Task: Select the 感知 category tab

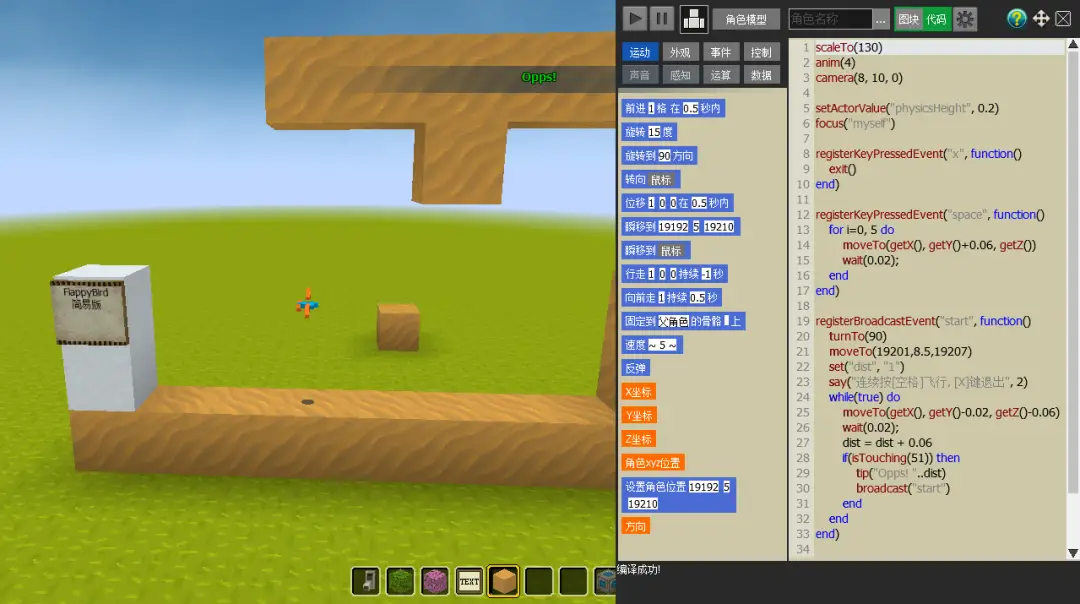Action: (x=680, y=75)
